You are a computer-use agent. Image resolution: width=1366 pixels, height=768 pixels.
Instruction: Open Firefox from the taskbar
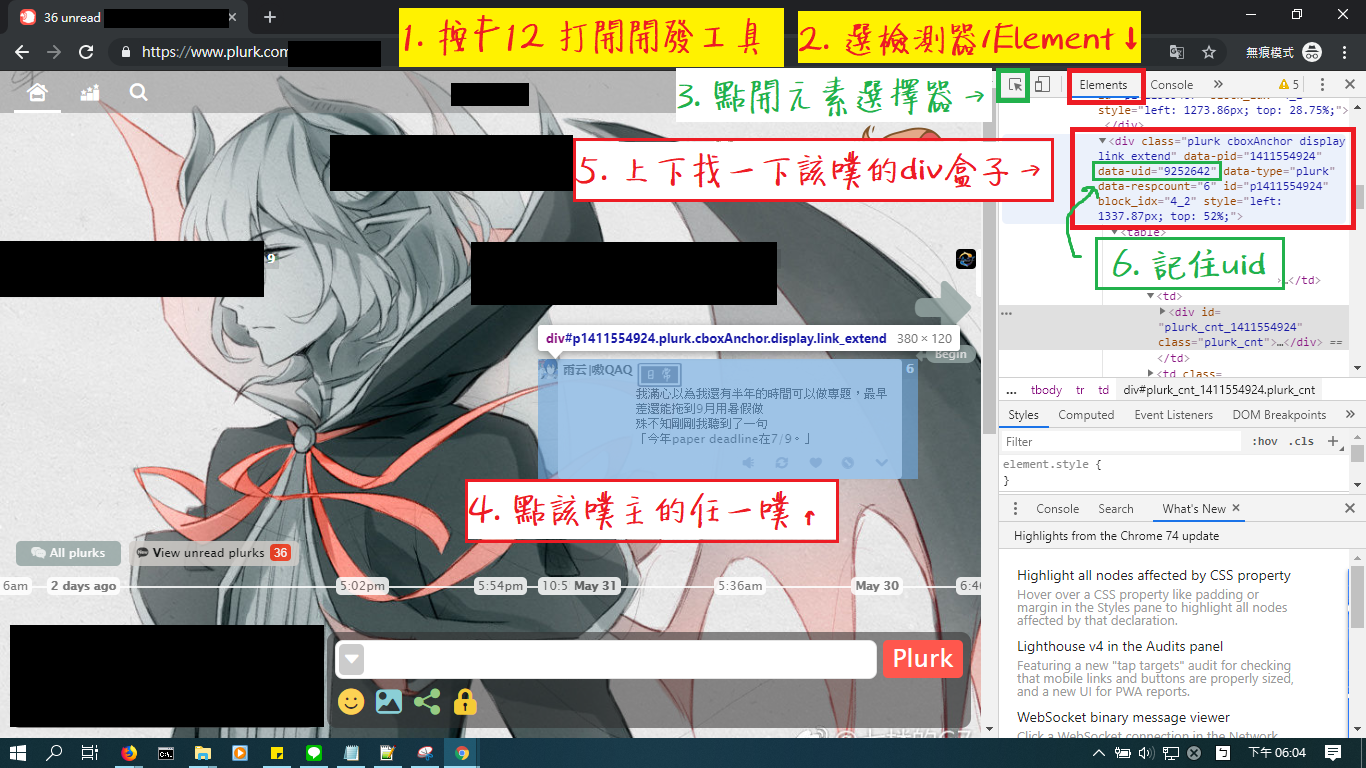point(128,753)
